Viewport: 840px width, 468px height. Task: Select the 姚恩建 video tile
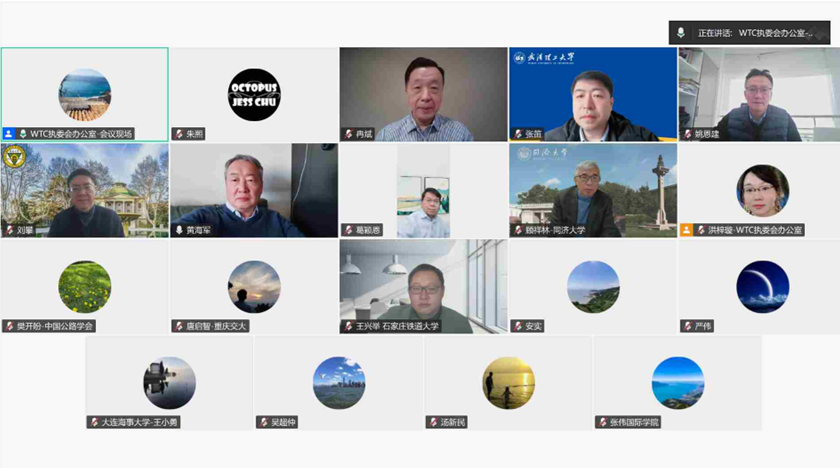[x=758, y=92]
